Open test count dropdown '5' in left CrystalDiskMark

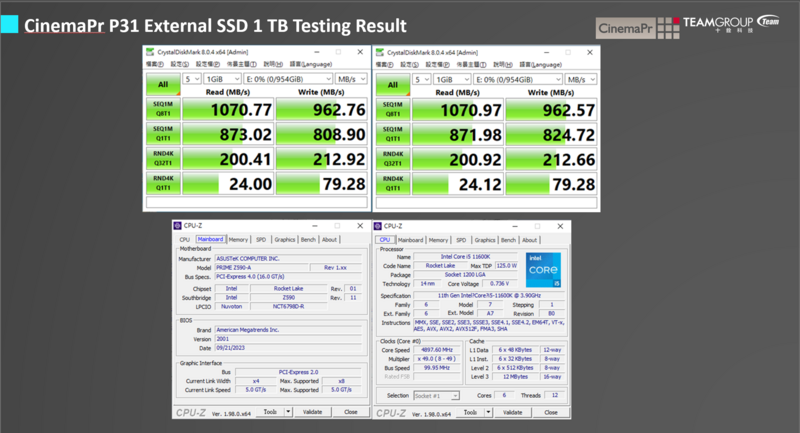[192, 79]
